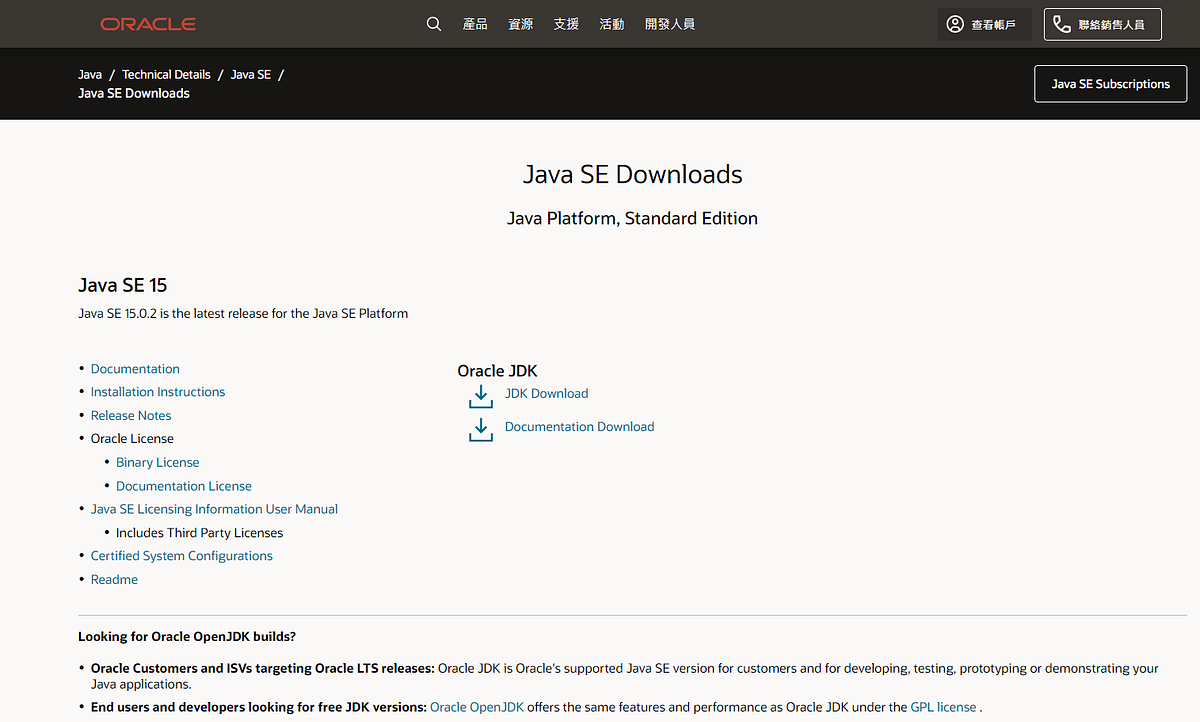Open the 產品 menu

click(x=475, y=24)
